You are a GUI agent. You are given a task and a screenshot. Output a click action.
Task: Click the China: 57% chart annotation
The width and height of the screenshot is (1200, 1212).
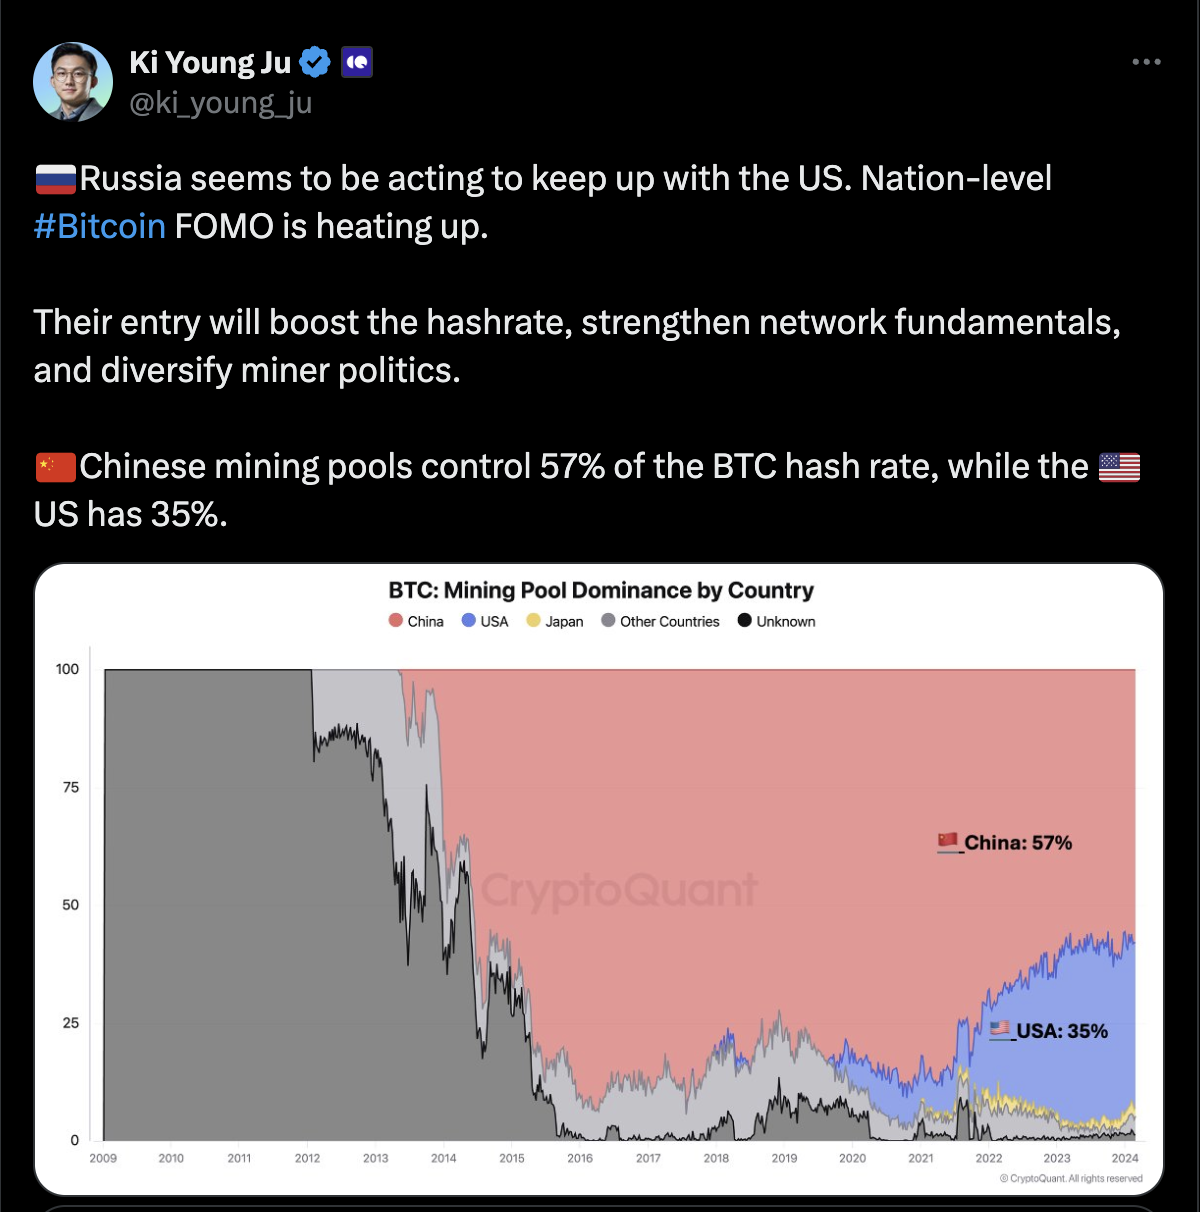[x=1005, y=843]
